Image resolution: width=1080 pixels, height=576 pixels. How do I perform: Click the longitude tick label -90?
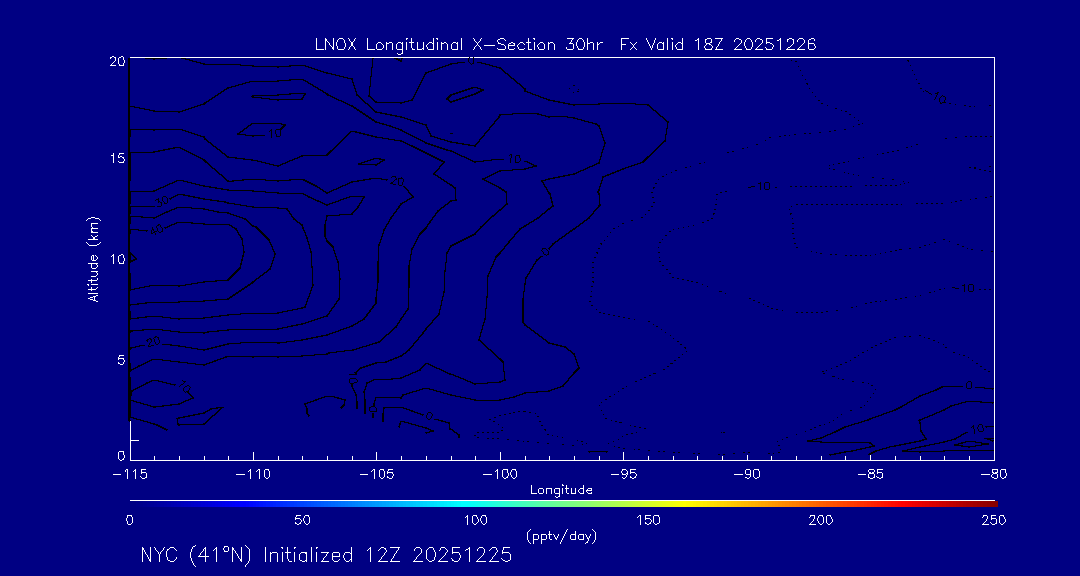pyautogui.click(x=747, y=475)
